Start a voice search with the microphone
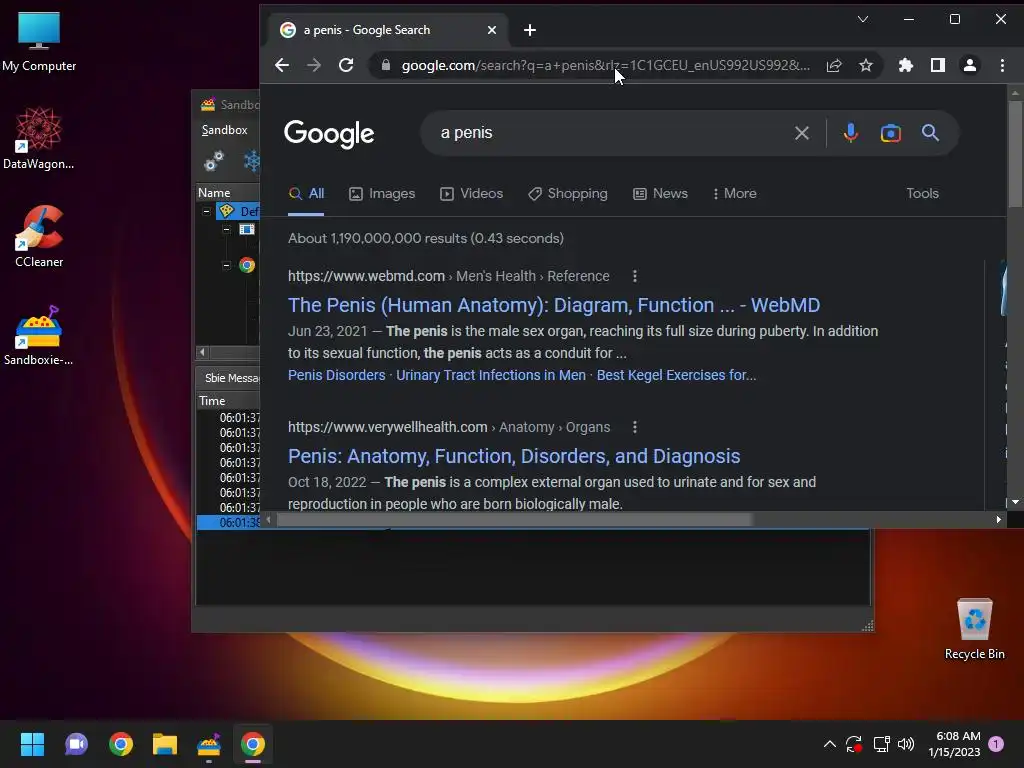The width and height of the screenshot is (1024, 768). point(850,133)
